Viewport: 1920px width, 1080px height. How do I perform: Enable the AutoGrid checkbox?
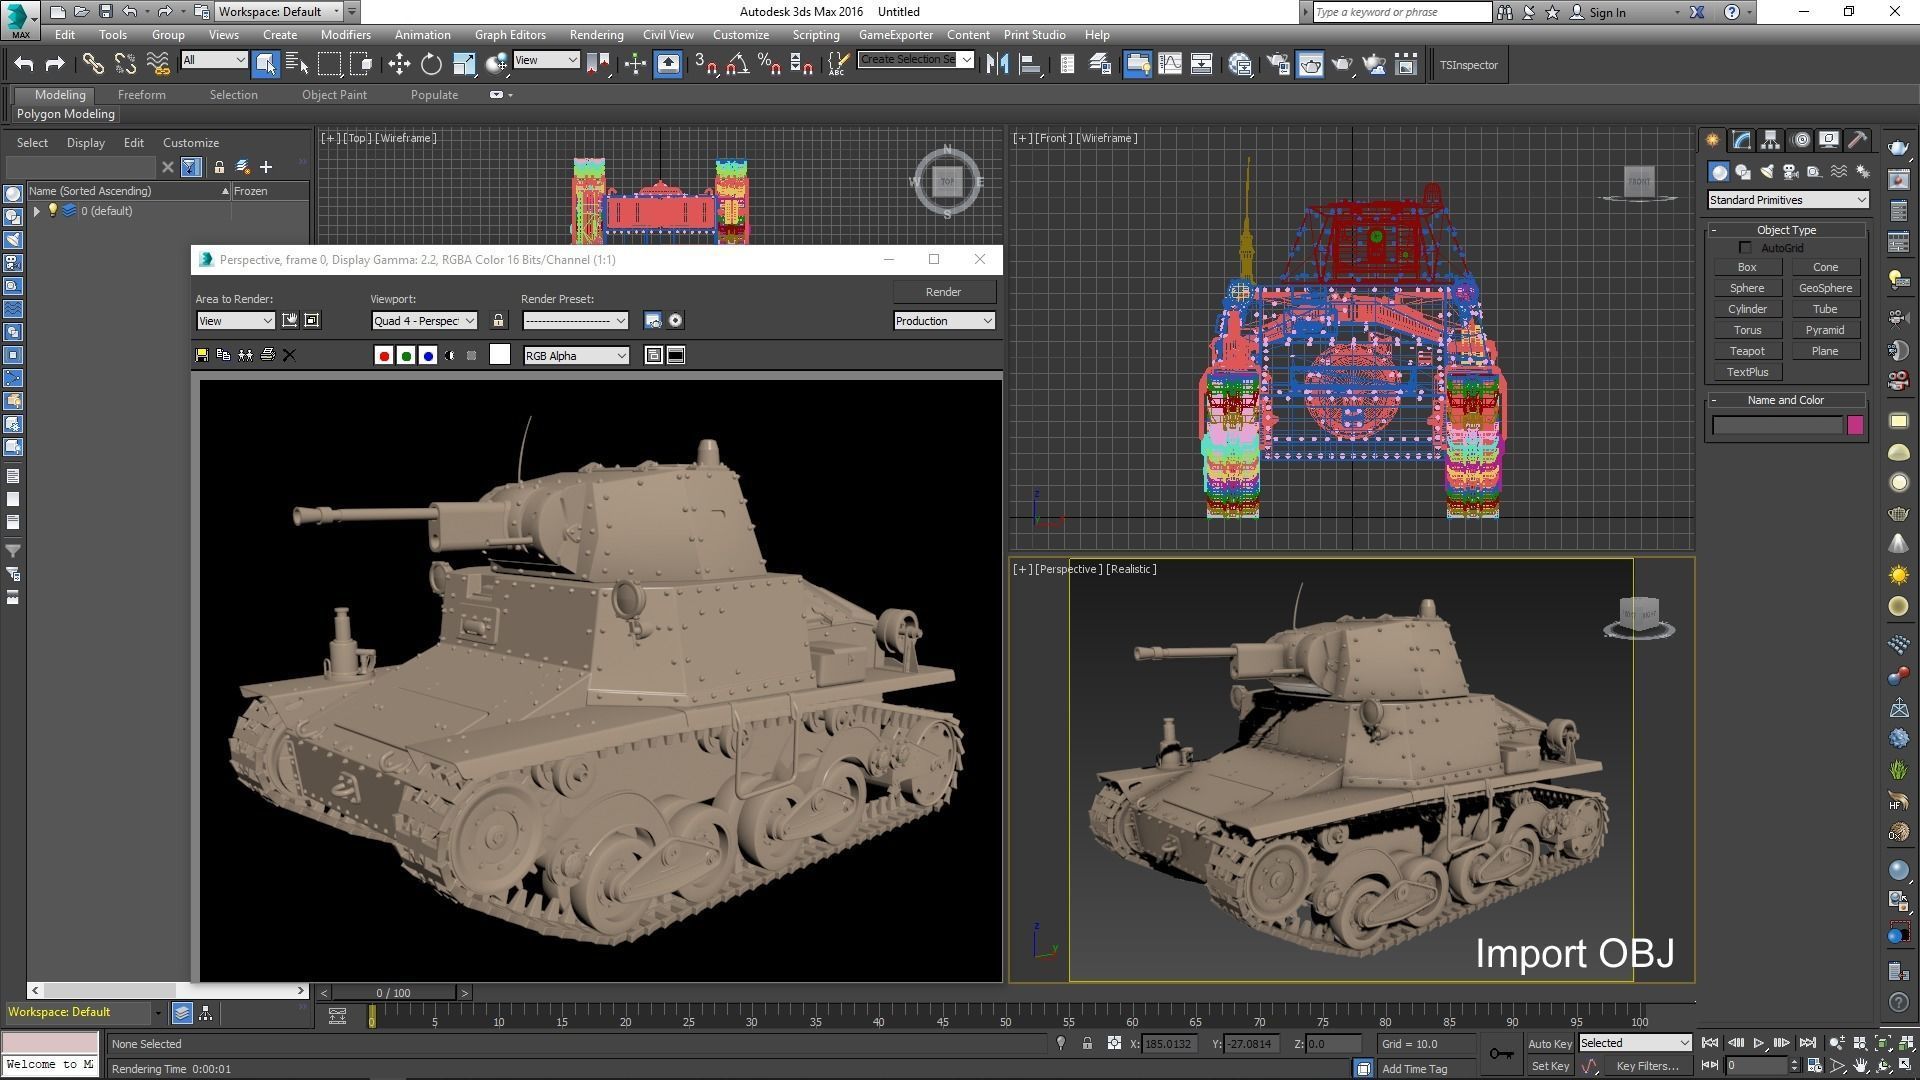1746,248
